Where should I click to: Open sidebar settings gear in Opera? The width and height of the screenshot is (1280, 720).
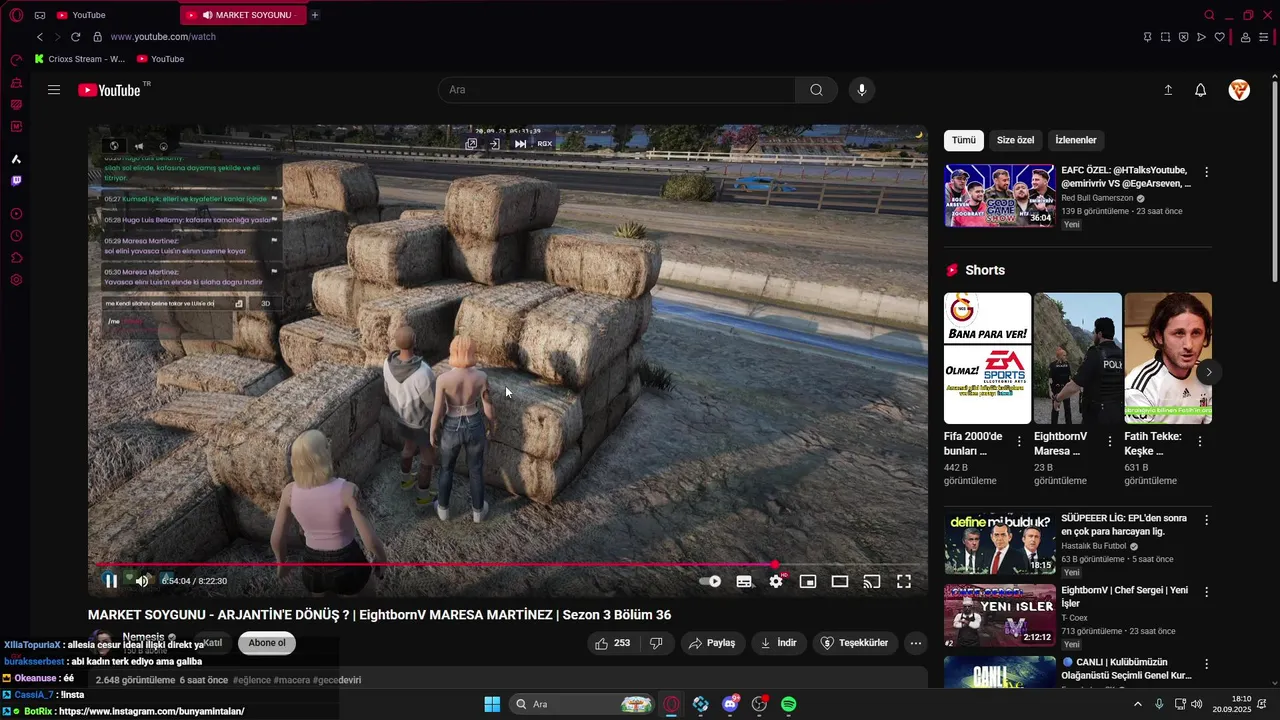pyautogui.click(x=16, y=280)
